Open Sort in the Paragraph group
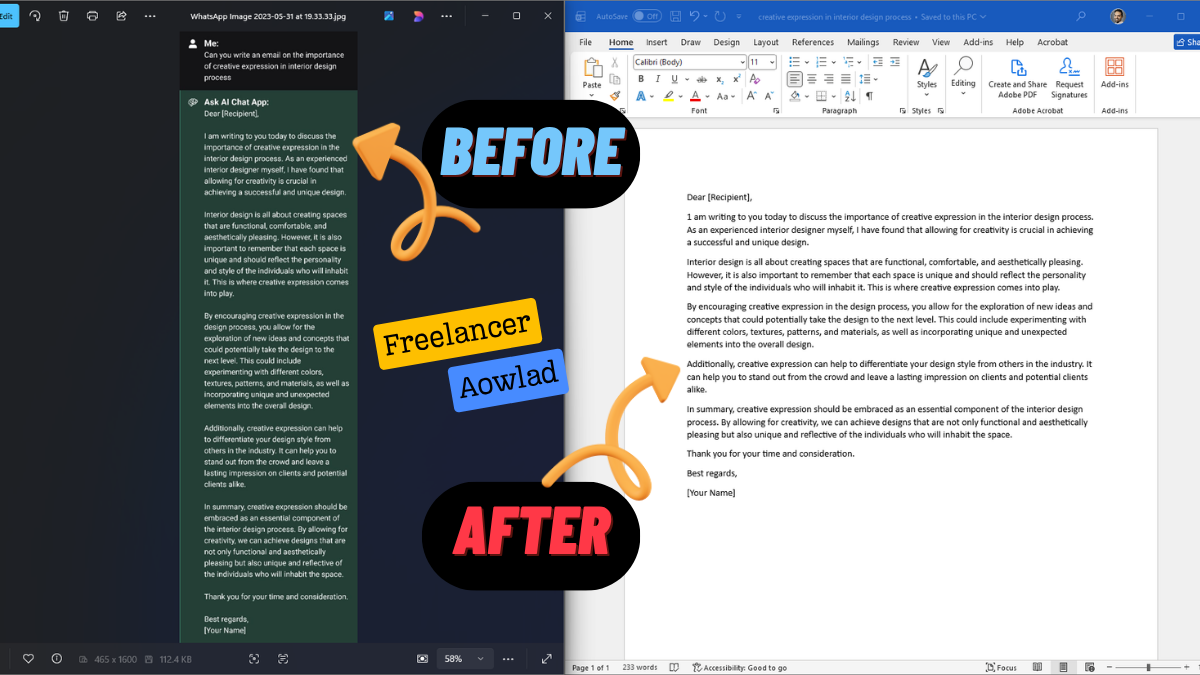Image resolution: width=1200 pixels, height=675 pixels. [x=849, y=96]
